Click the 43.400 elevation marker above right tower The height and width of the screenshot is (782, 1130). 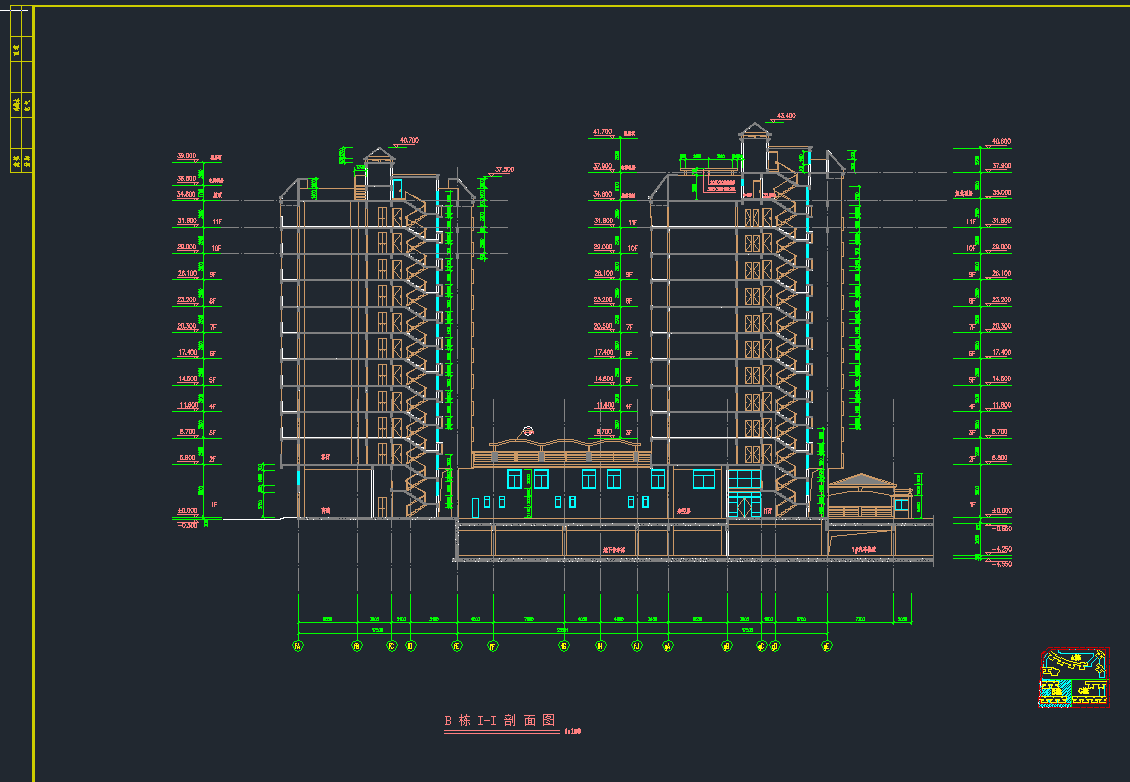783,116
